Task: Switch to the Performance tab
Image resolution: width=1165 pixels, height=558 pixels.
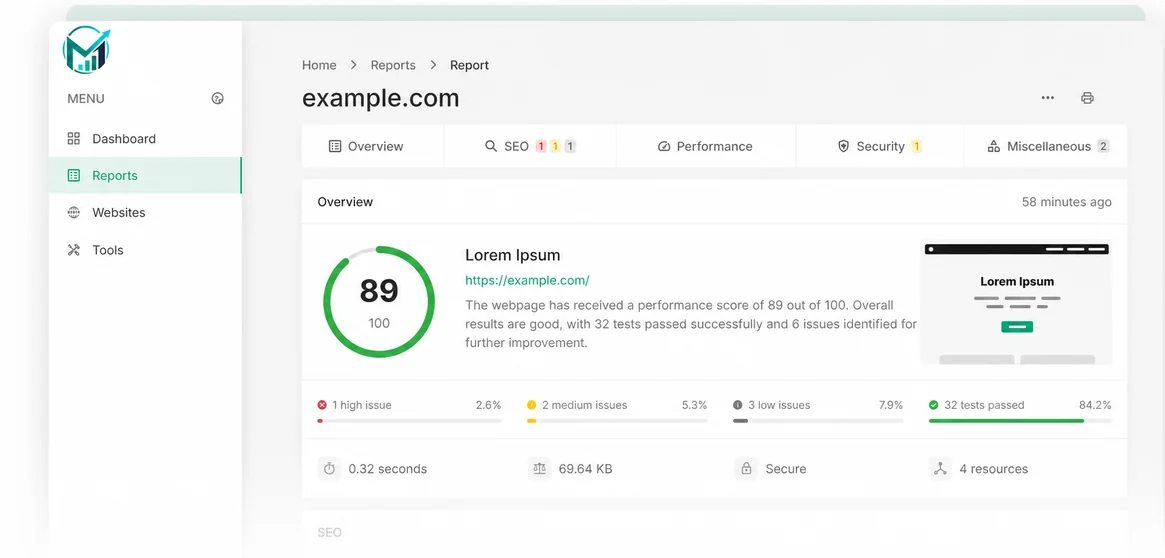Action: [x=706, y=146]
